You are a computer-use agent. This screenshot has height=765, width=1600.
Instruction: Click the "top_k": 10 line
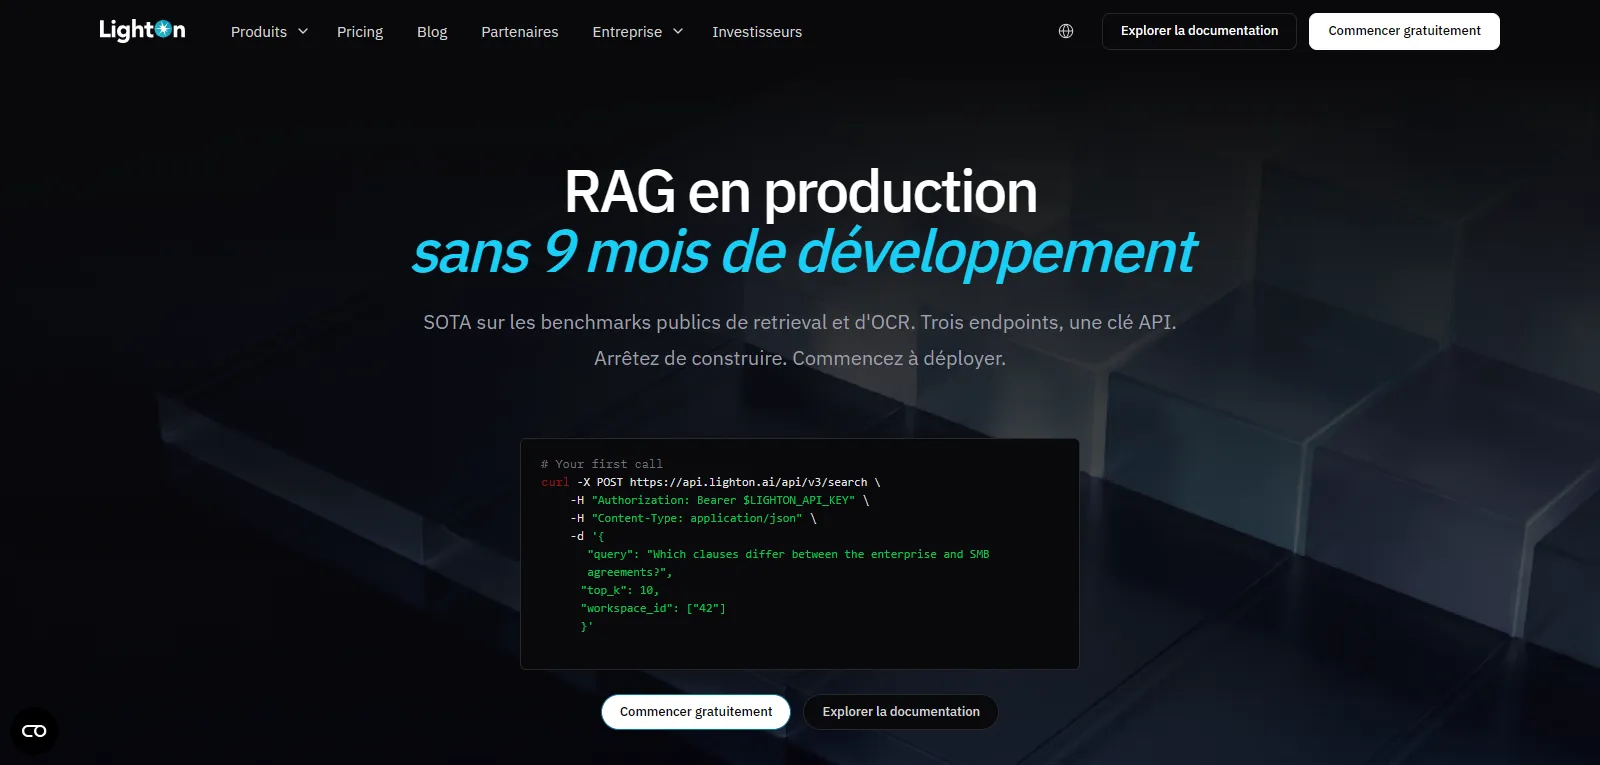[x=620, y=590]
